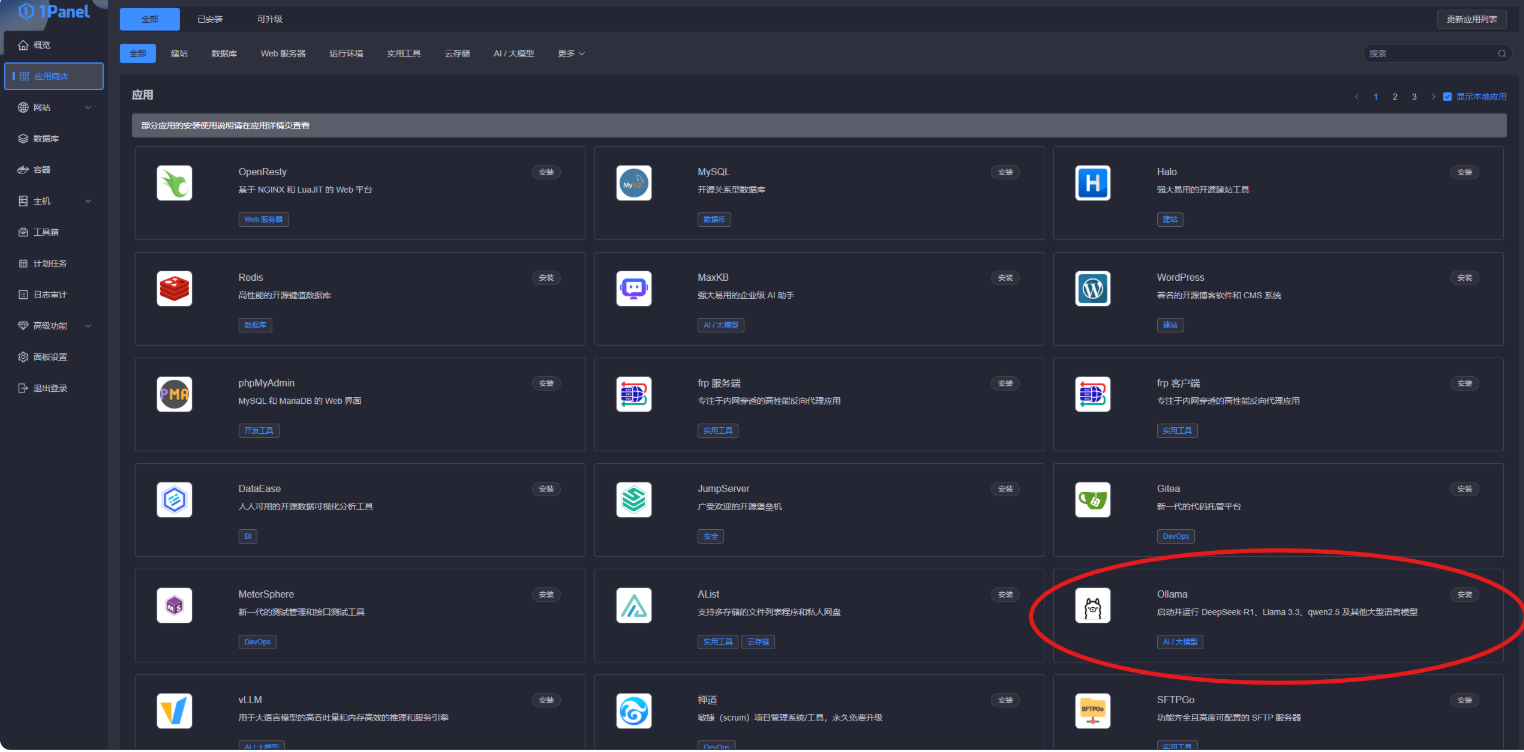Click the frp 客户端 app icon

click(x=1093, y=395)
